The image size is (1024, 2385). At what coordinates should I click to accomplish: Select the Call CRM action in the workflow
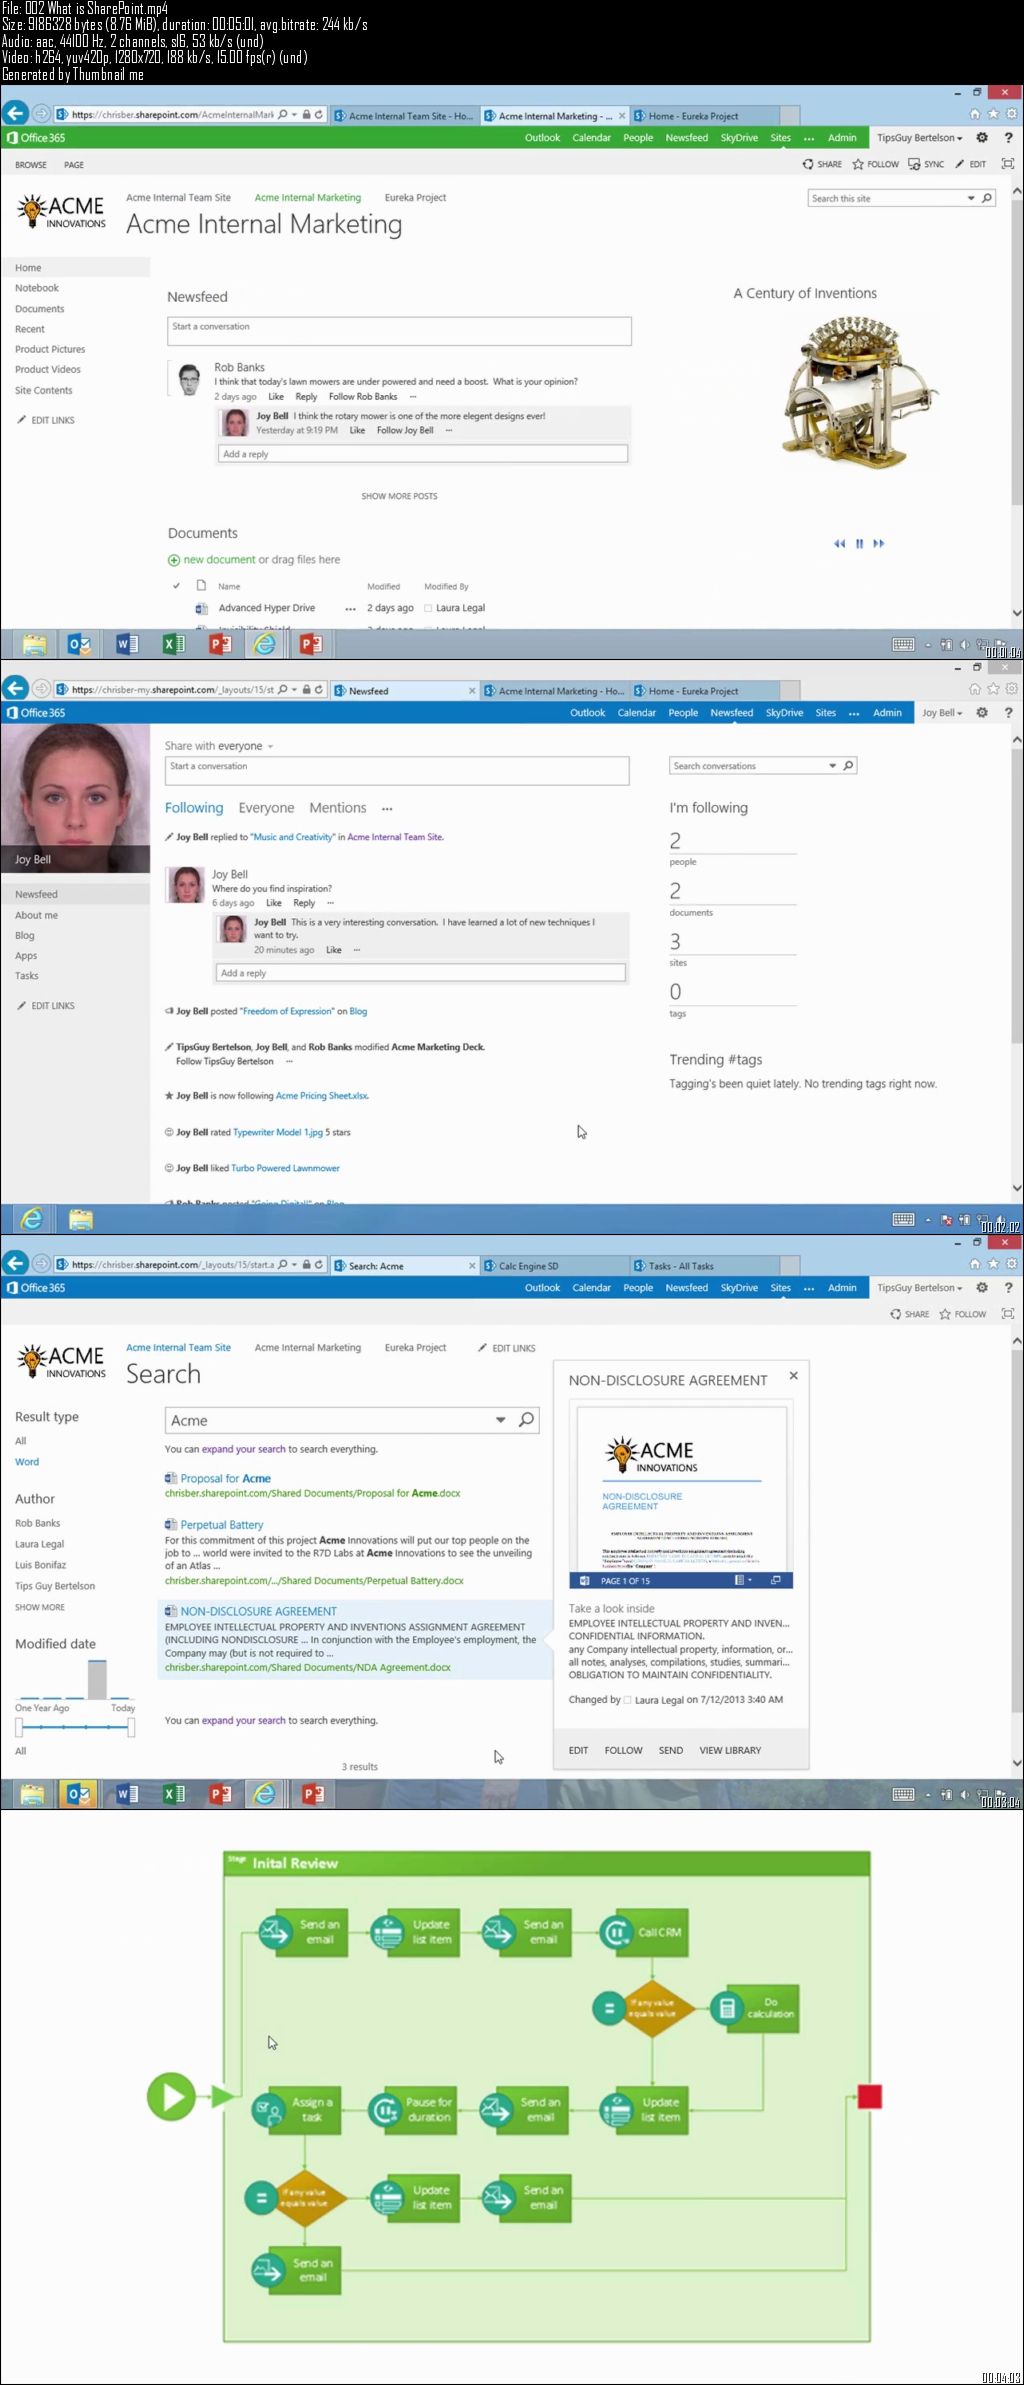coord(644,1932)
